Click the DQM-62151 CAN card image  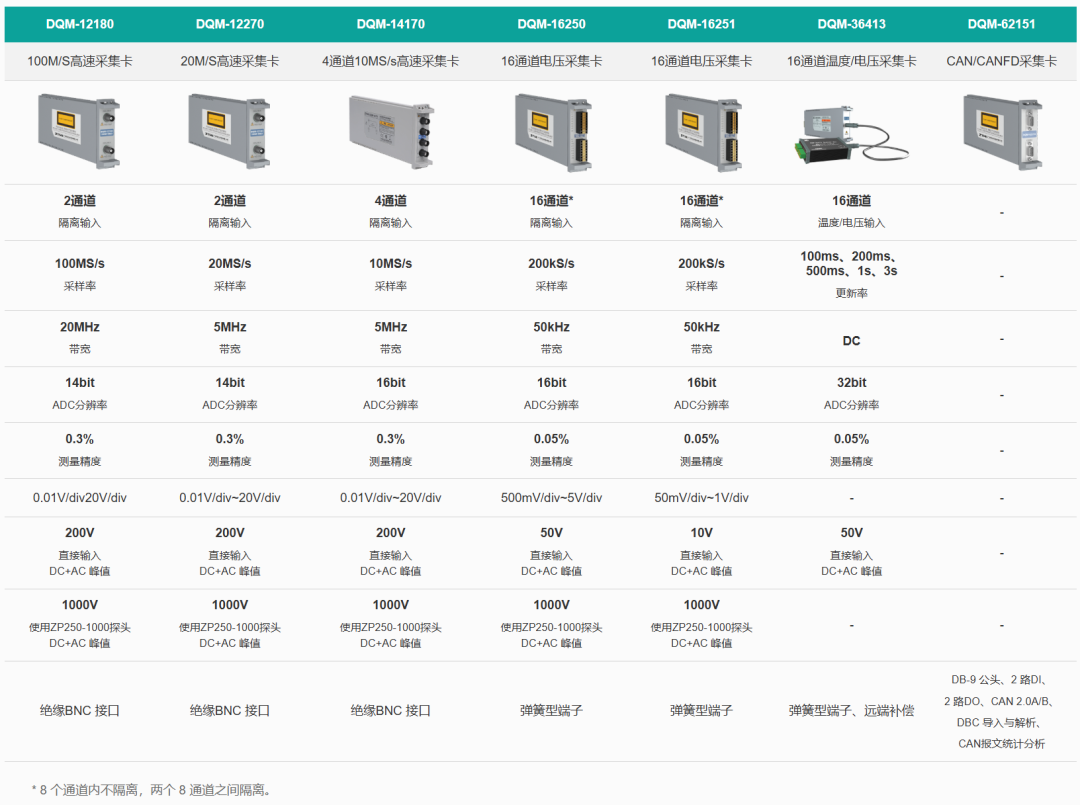1001,131
